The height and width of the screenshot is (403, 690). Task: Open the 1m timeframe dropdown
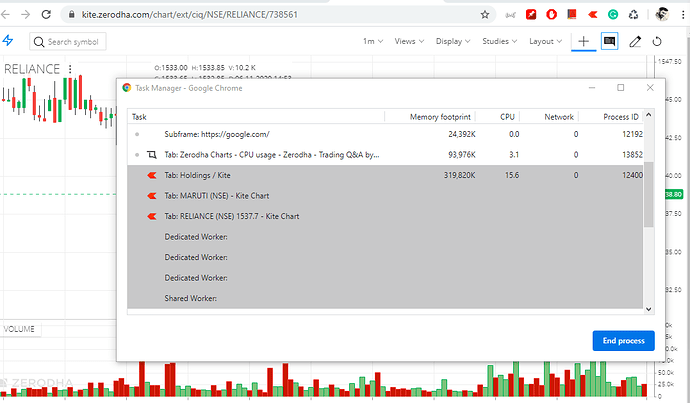pyautogui.click(x=373, y=42)
